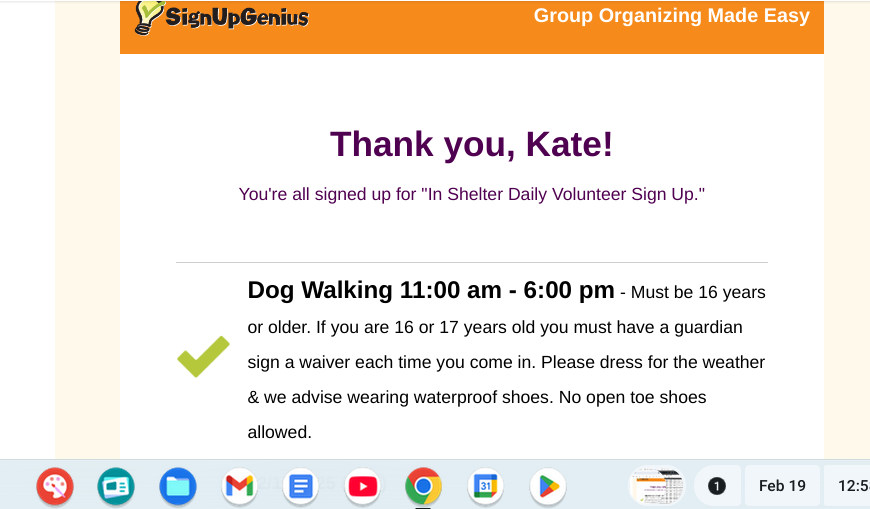Open Google Calendar from the shelf

485,487
